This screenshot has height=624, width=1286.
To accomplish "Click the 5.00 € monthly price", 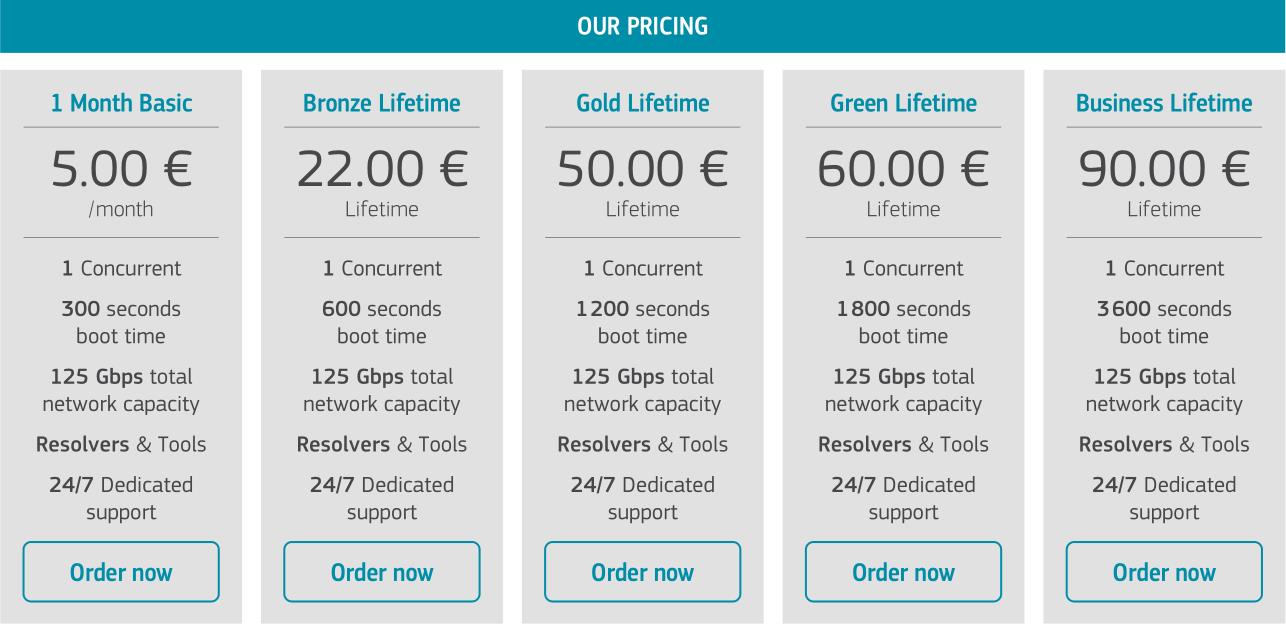I will coord(121,169).
